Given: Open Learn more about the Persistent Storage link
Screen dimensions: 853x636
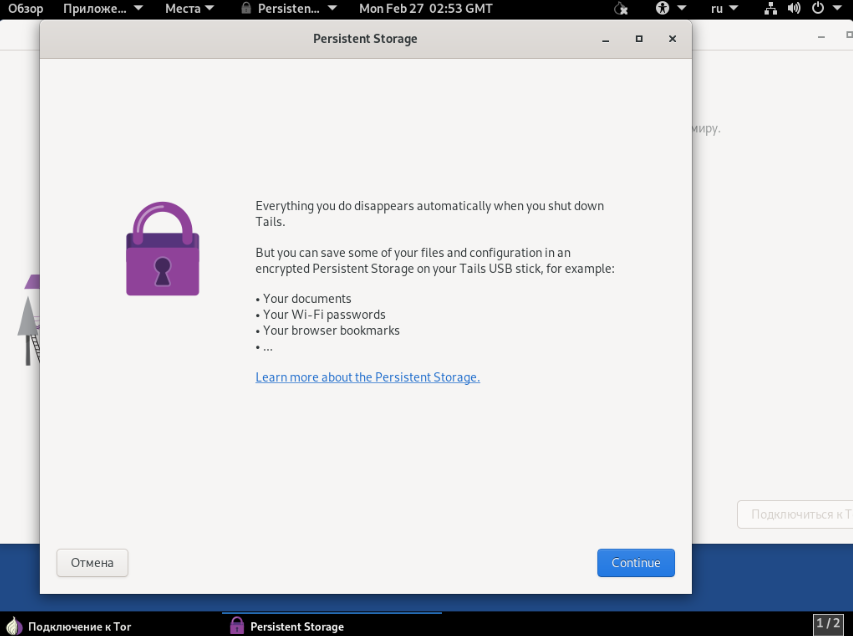Looking at the screenshot, I should tap(367, 377).
